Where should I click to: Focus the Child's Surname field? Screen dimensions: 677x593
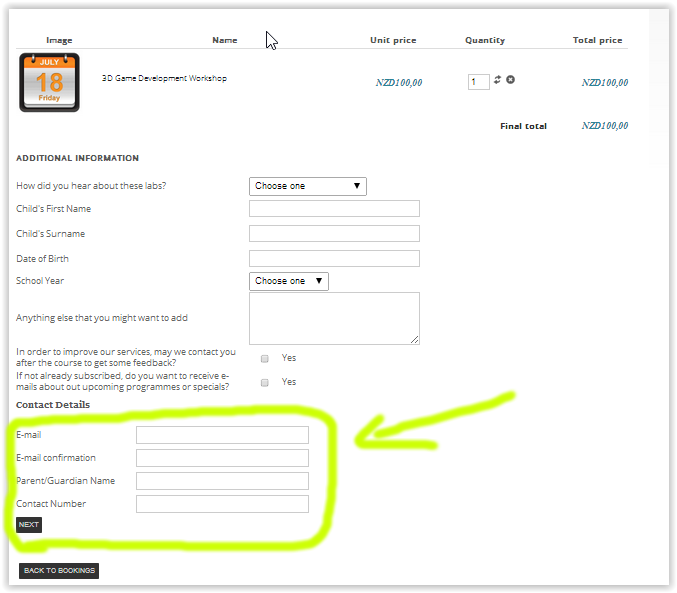pos(334,234)
